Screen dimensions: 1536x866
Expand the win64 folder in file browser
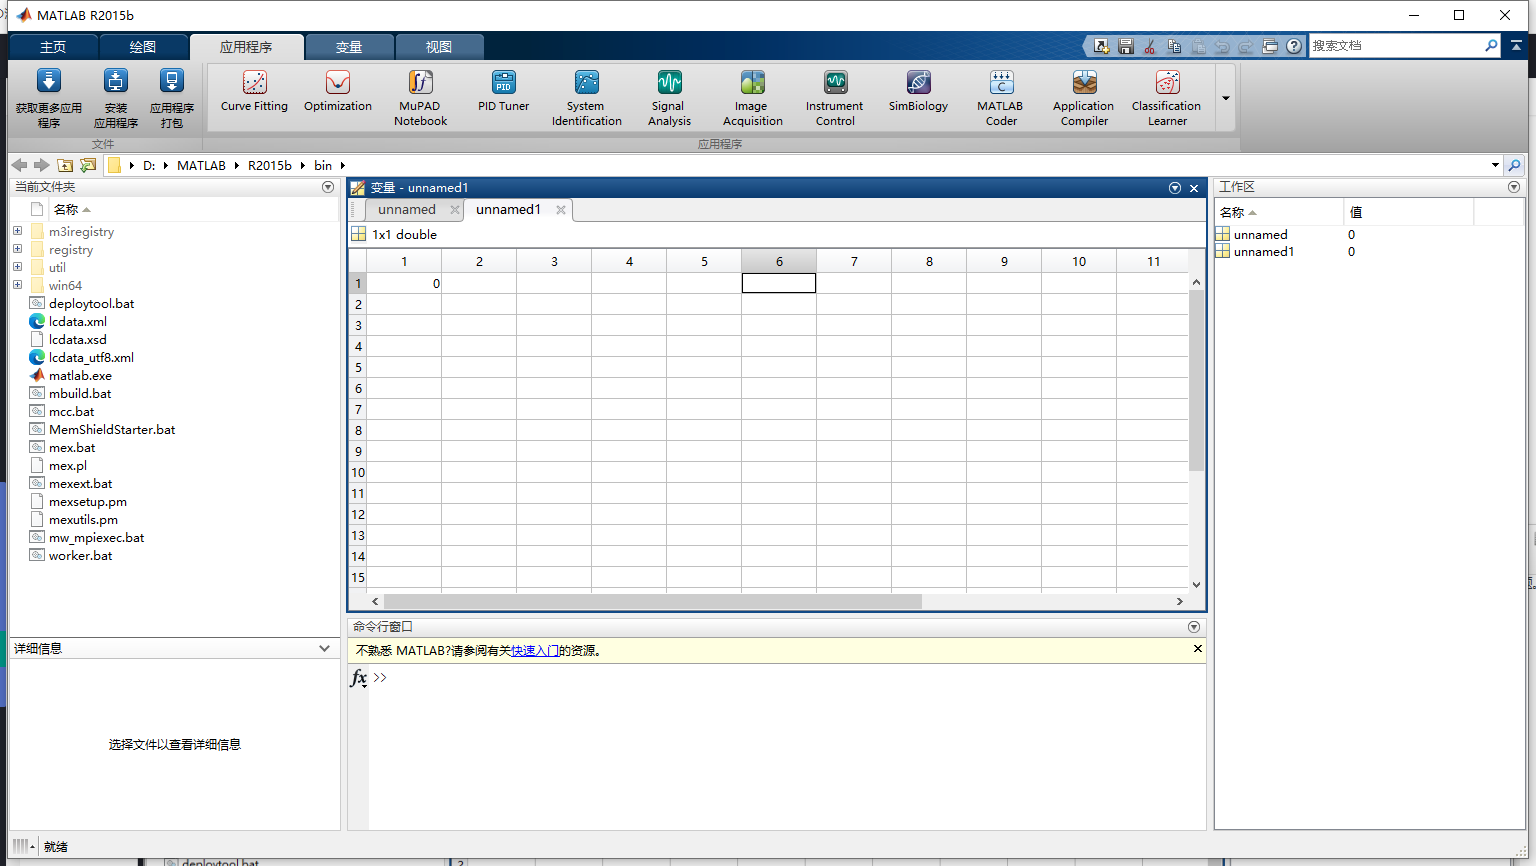coord(17,285)
